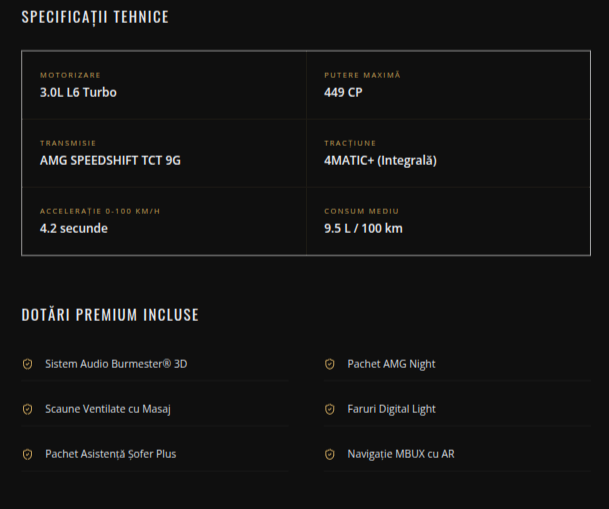
Task: Click shield icon beside Pachet Asistență Șofer Plus
Action: point(28,454)
